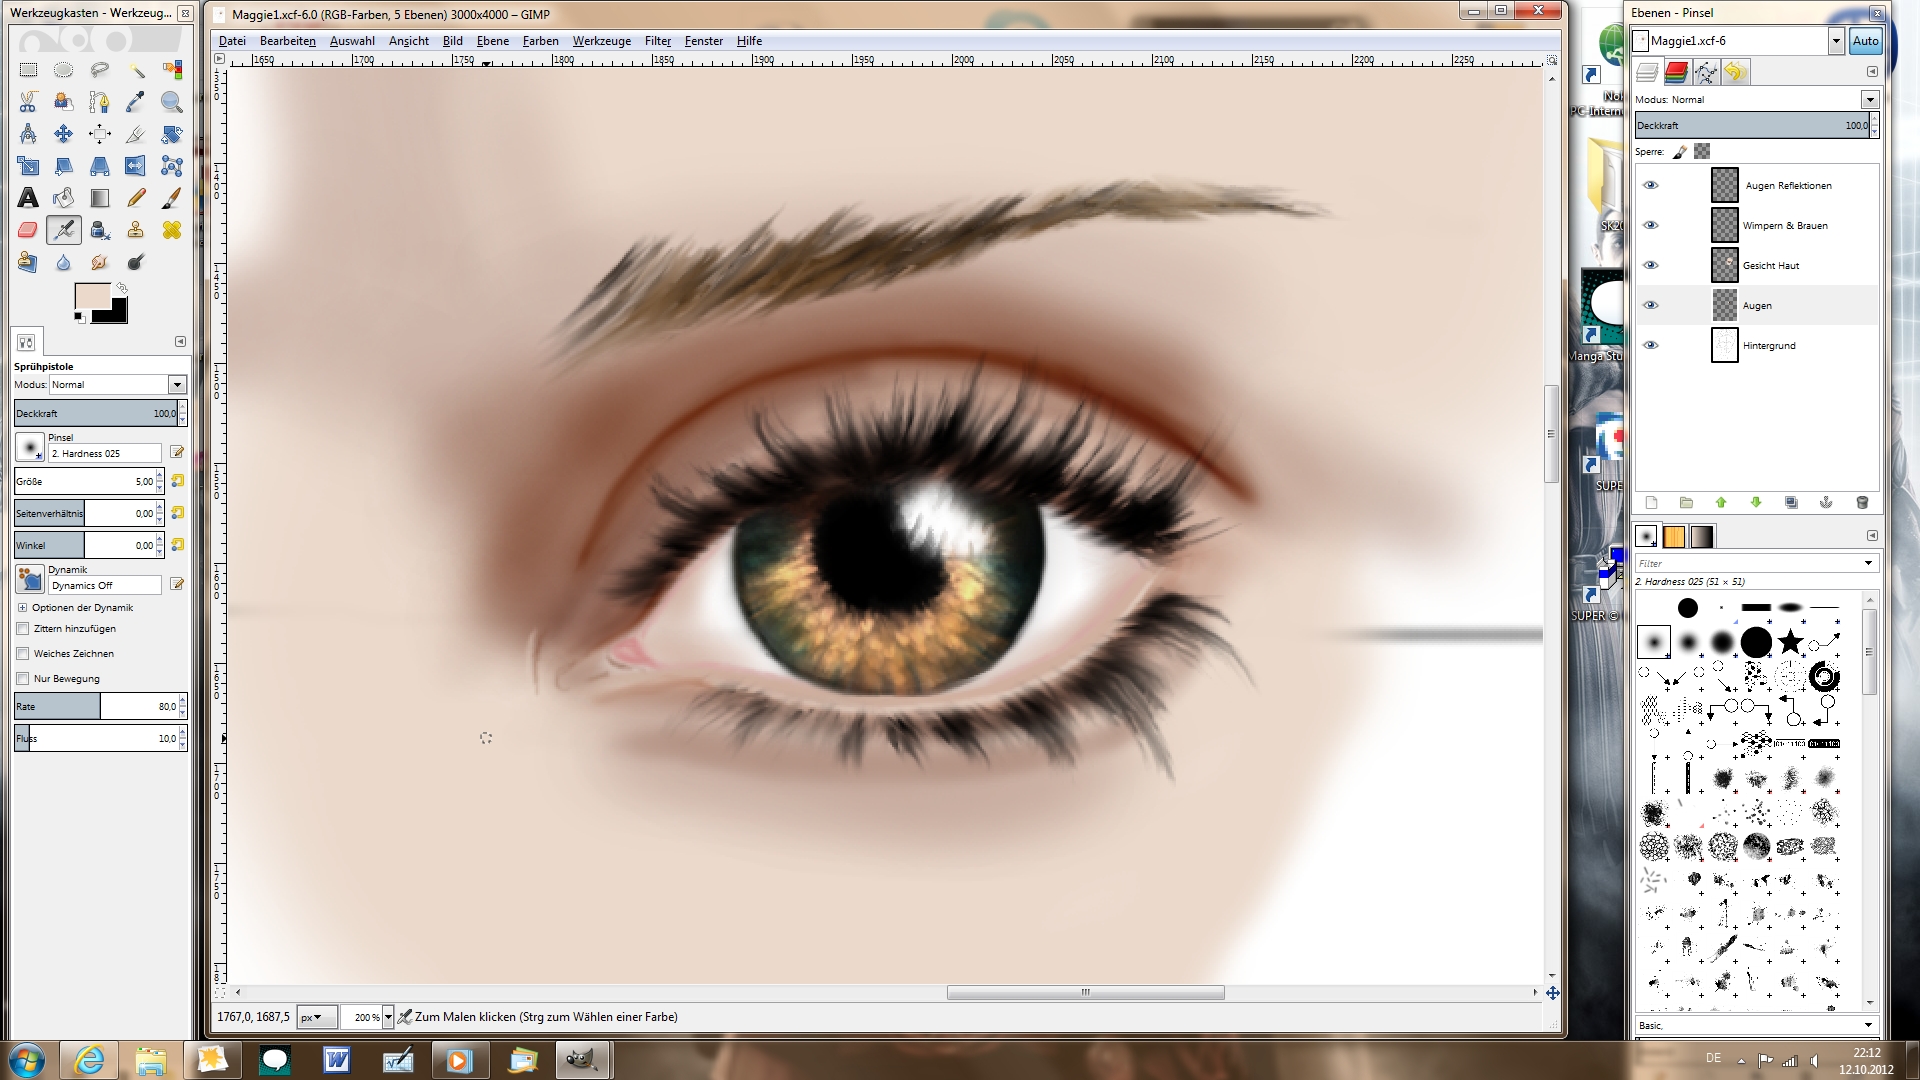Image resolution: width=1920 pixels, height=1080 pixels.
Task: Toggle visibility of Gesicht Haut layer
Action: coord(1651,265)
